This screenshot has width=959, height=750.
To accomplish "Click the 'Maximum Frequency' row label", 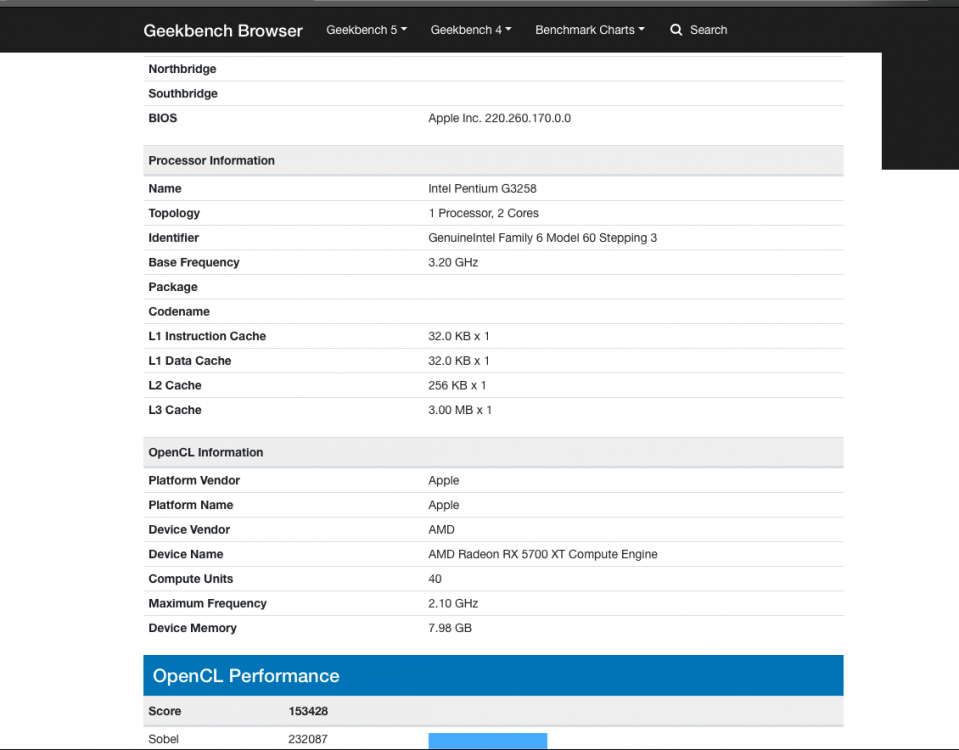I will 207,603.
